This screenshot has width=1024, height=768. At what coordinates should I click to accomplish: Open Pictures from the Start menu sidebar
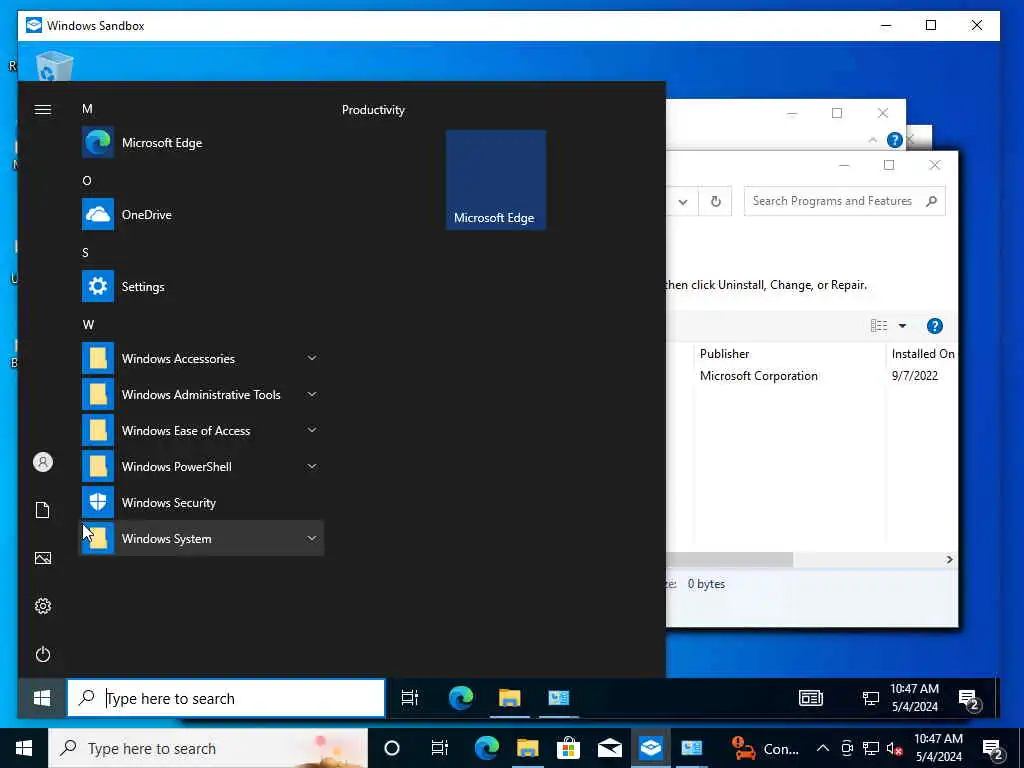(42, 558)
